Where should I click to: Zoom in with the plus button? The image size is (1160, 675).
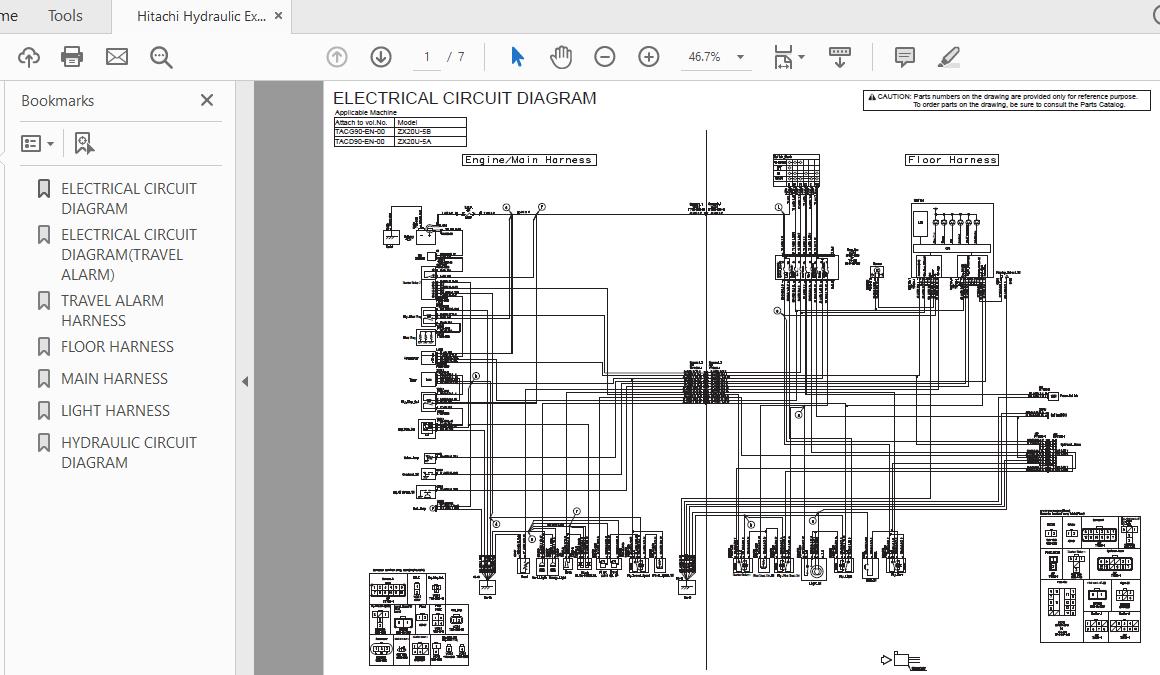(x=649, y=57)
